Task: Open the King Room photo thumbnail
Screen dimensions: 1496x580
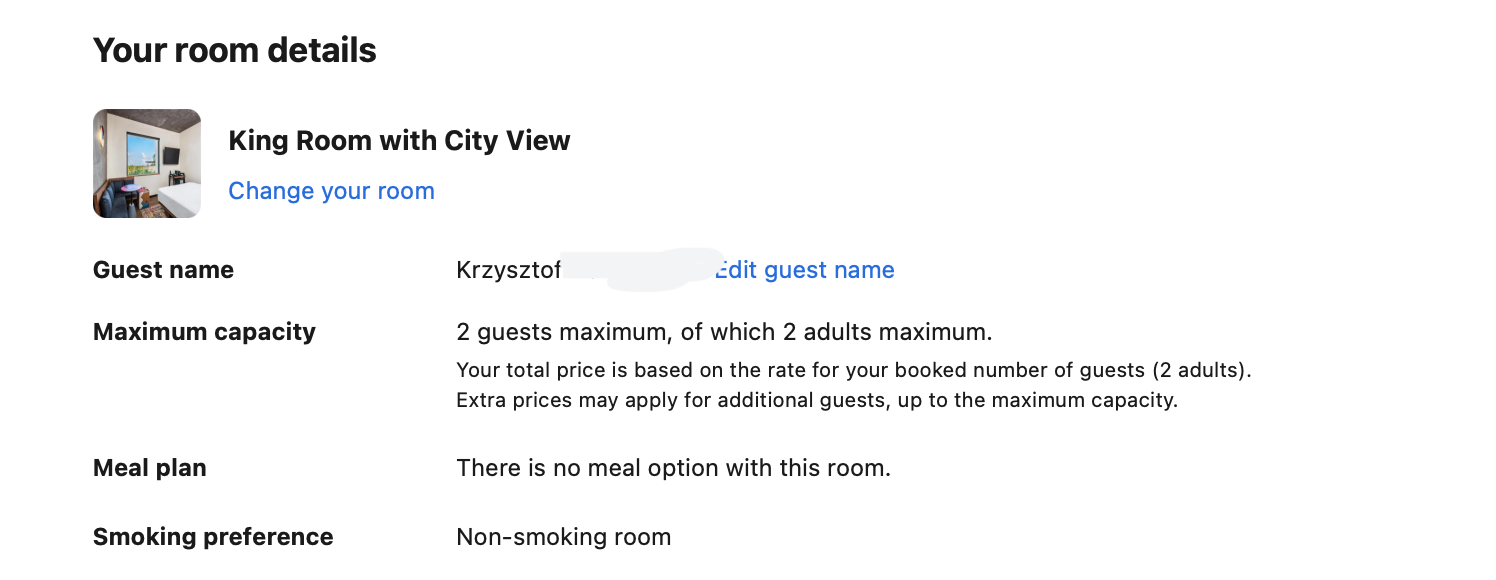Action: 147,163
